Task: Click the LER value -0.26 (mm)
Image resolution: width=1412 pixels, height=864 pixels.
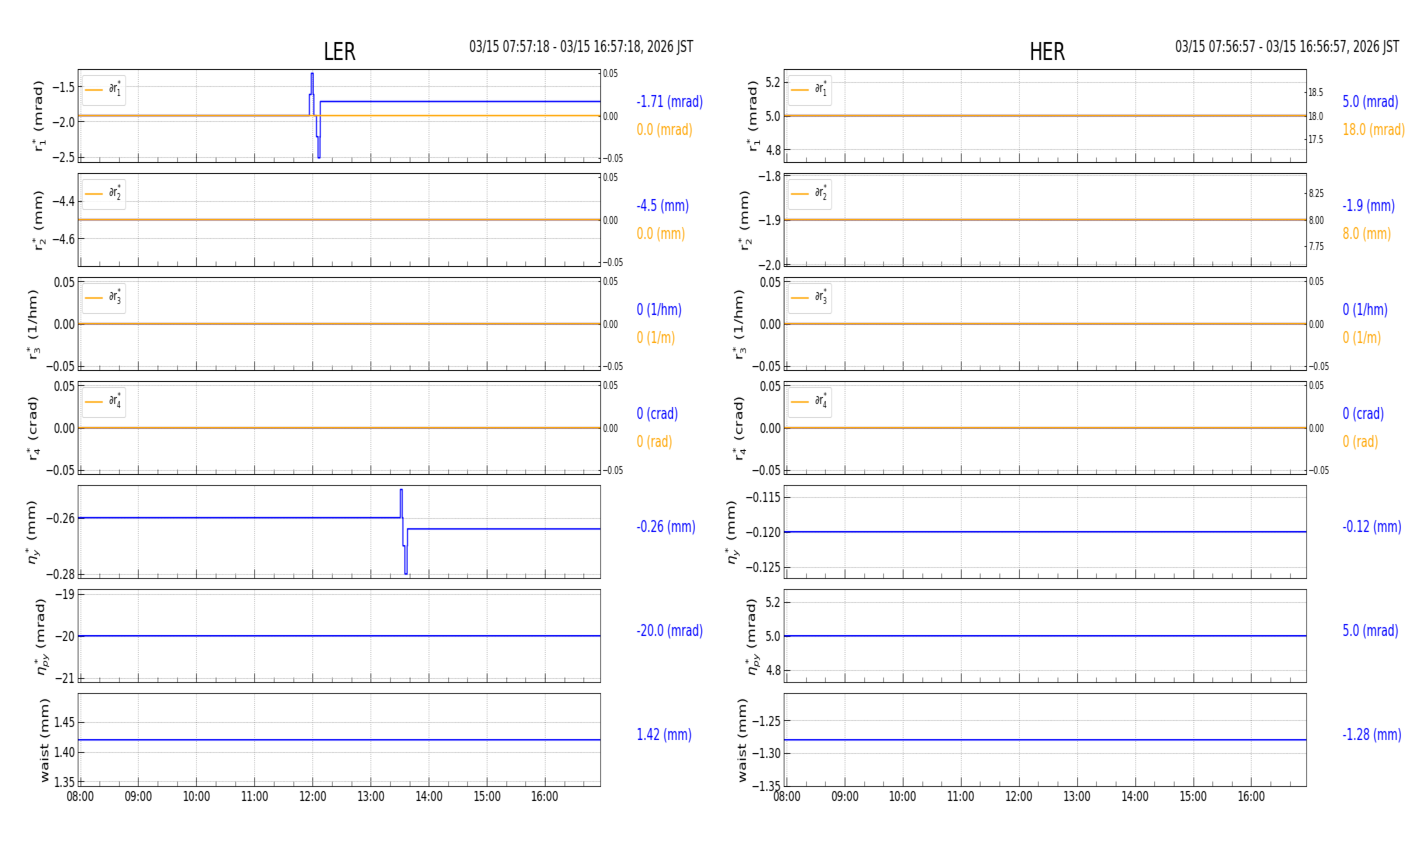Action: click(x=666, y=527)
